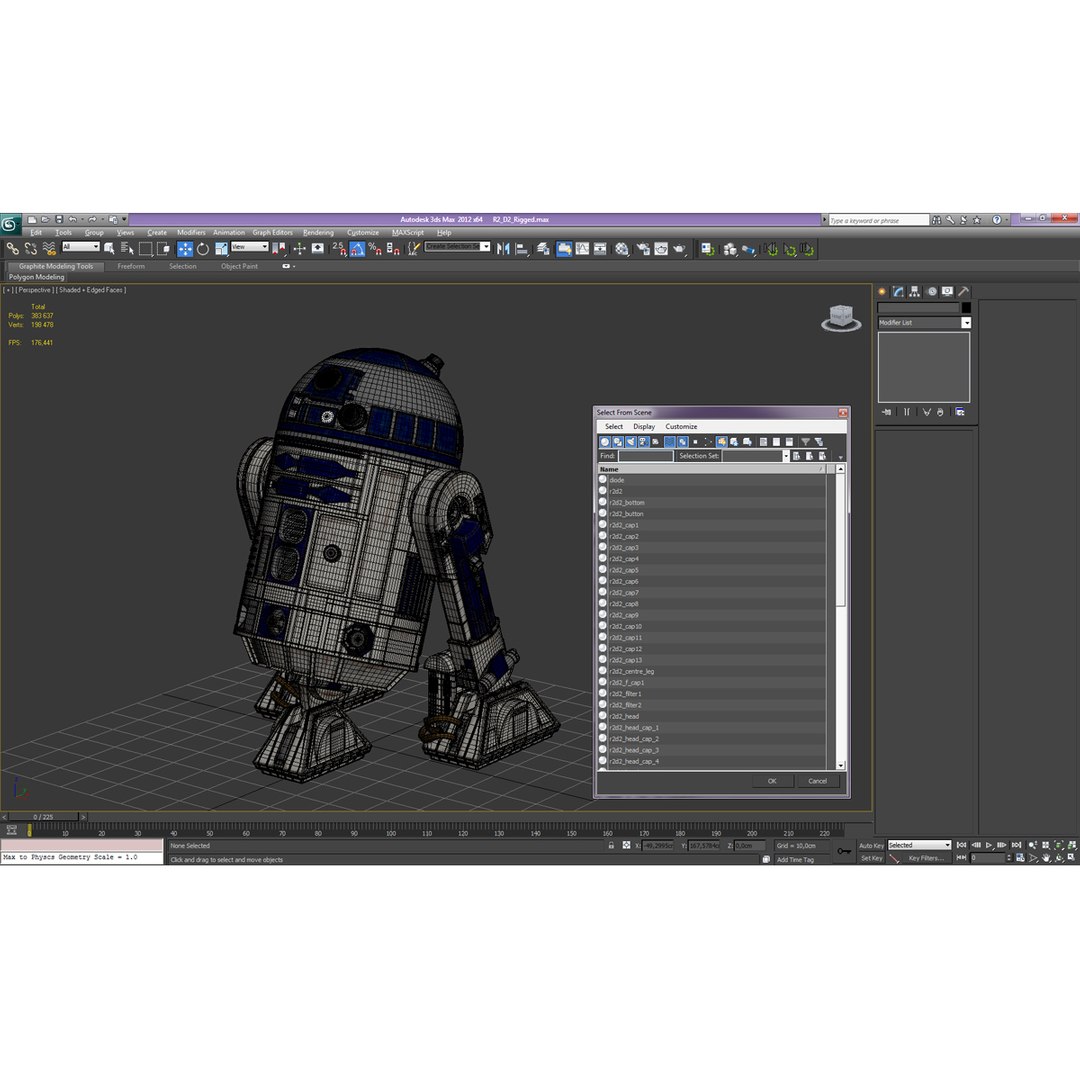Click the Polygon Modeling panel label

pos(37,277)
